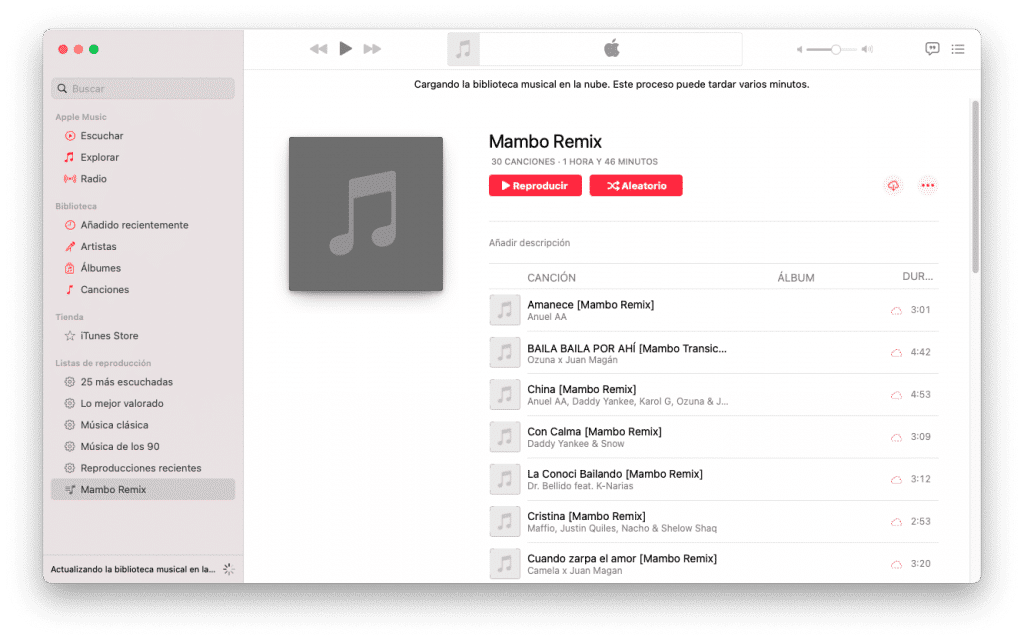Sort by the CANCIÓN column header

pos(551,278)
